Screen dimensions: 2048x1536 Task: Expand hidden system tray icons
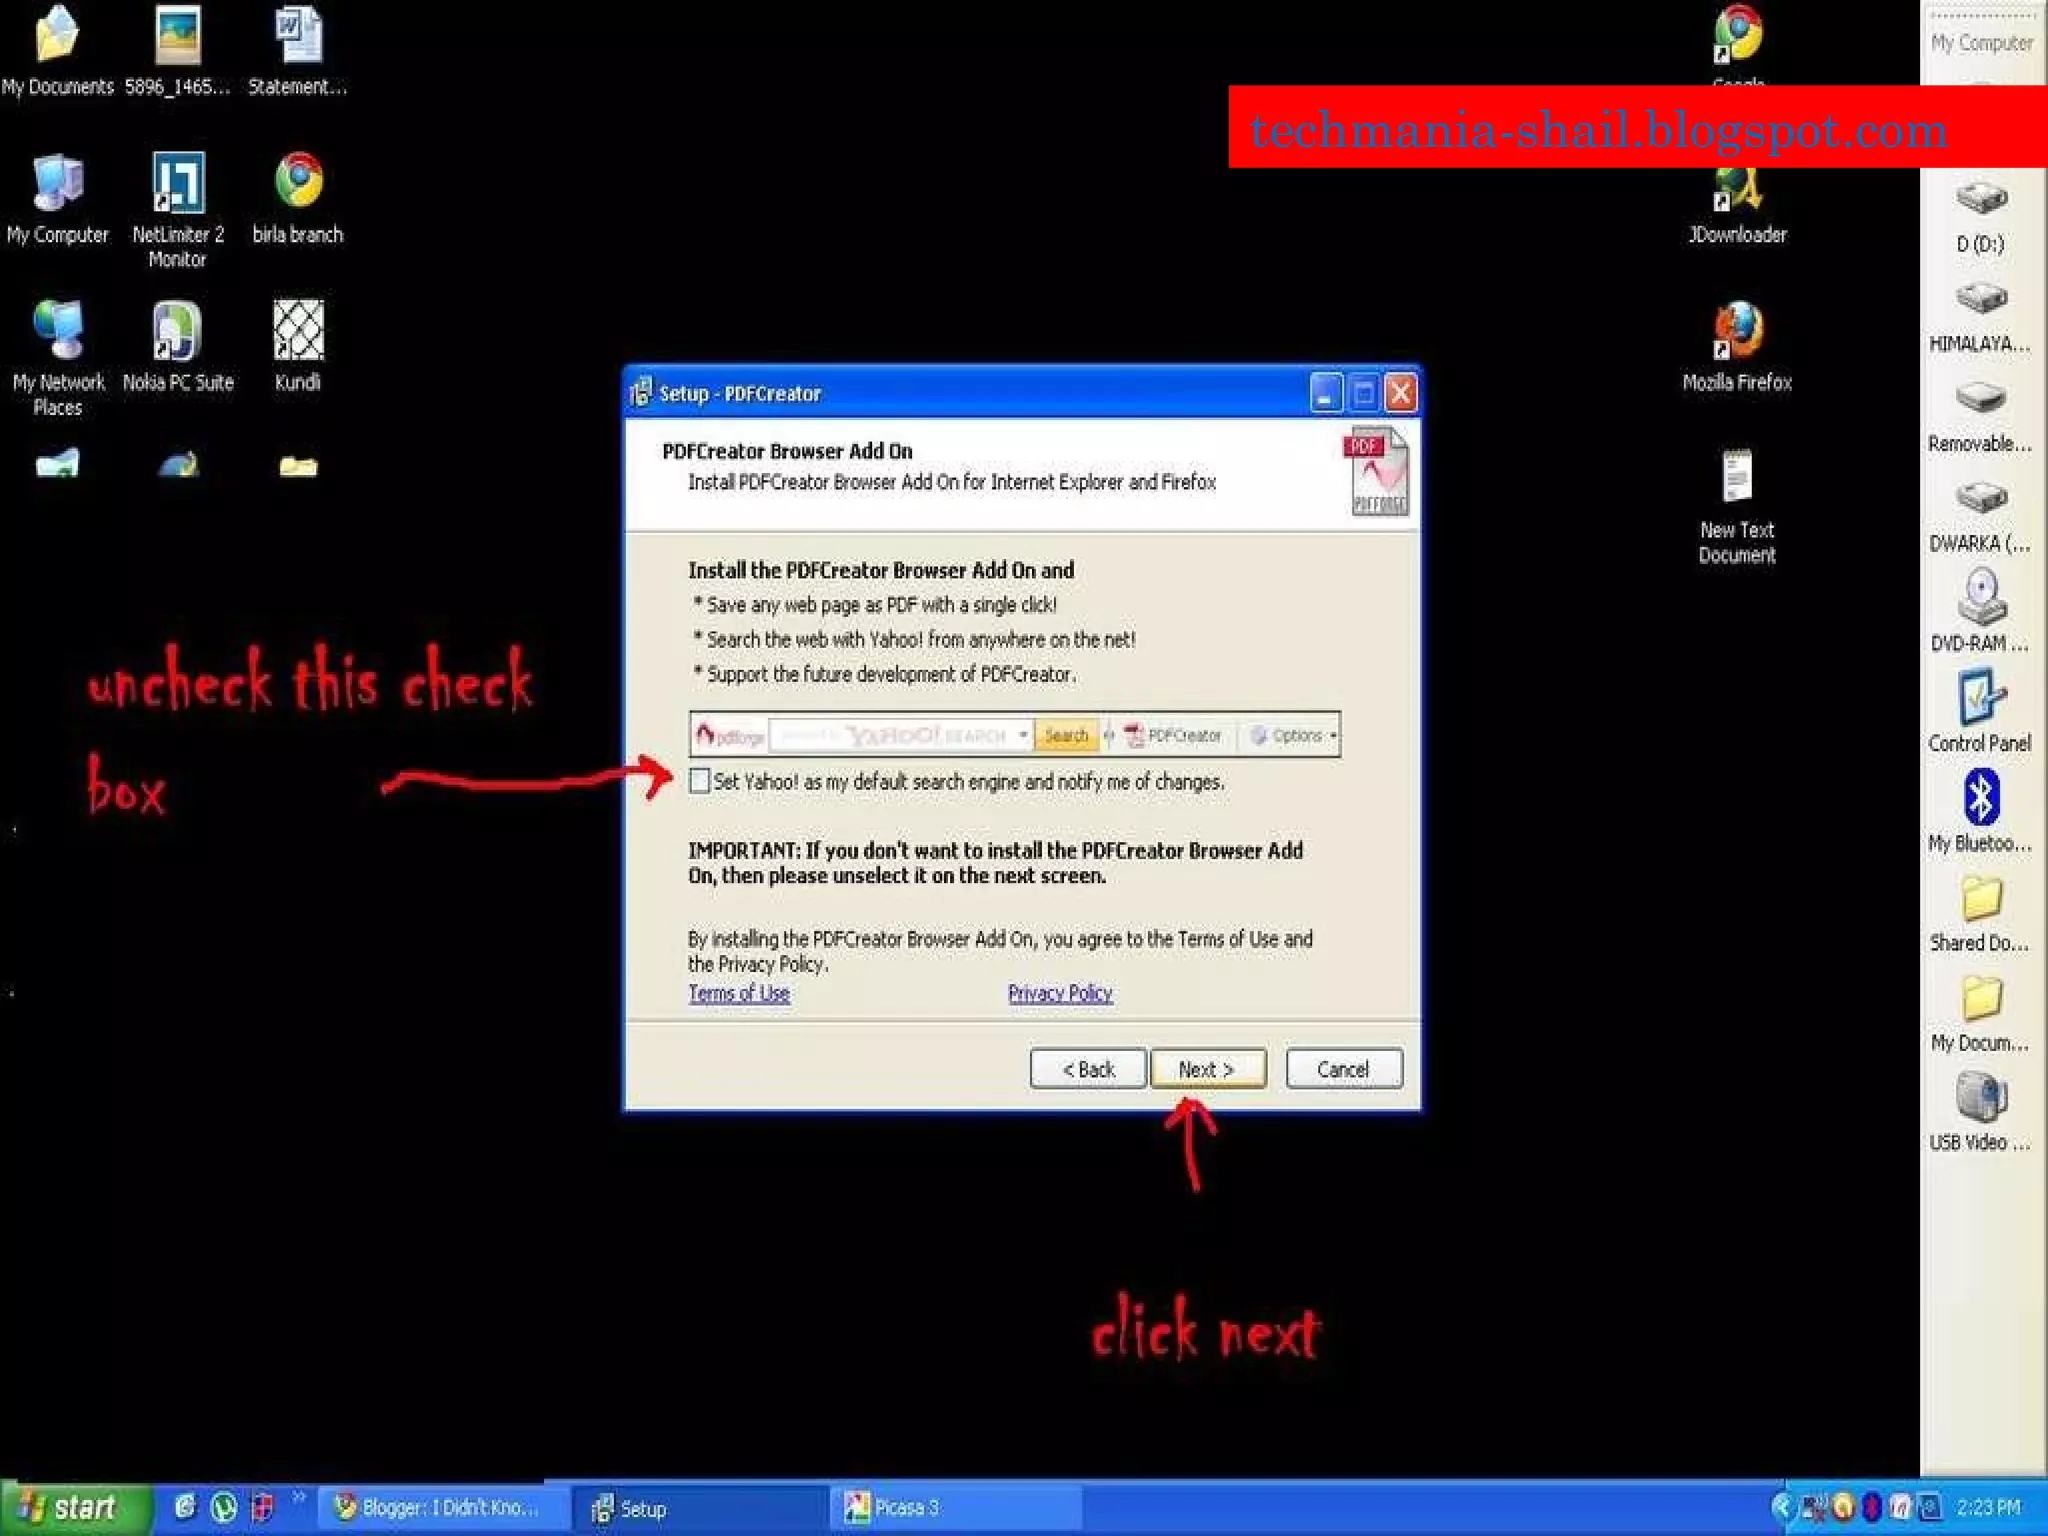pos(1782,1507)
